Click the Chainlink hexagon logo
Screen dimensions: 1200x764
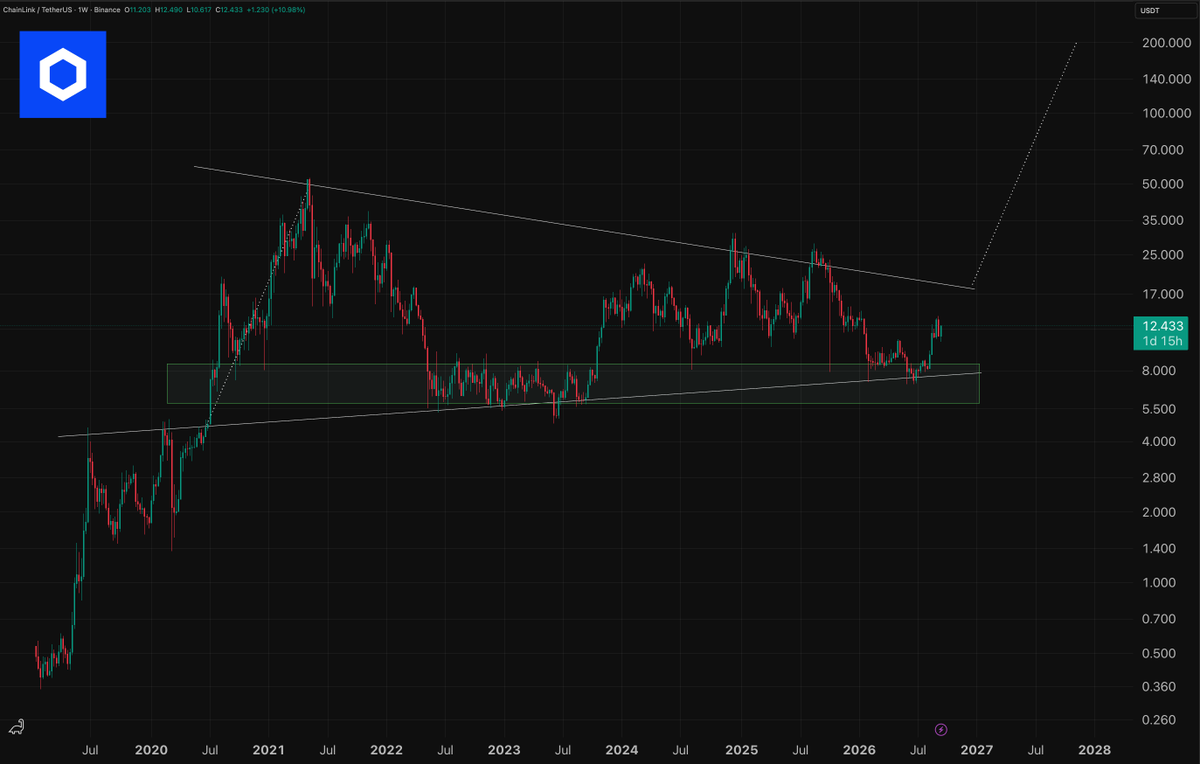[62, 74]
